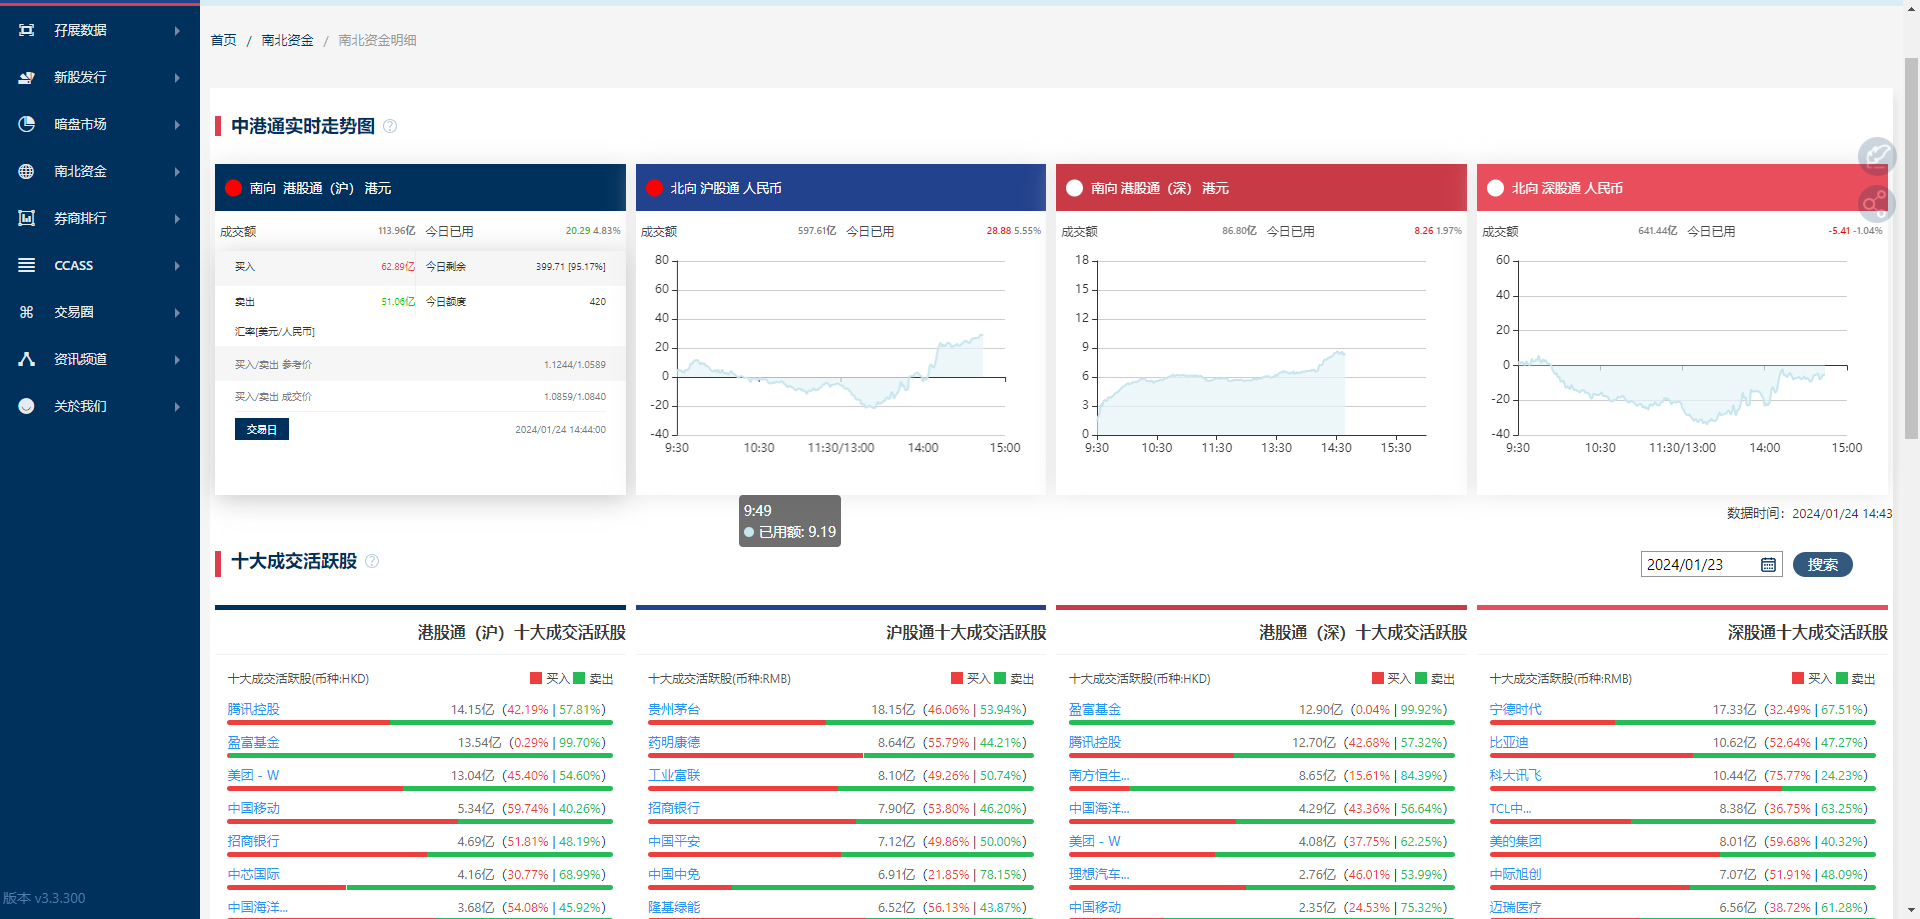1920x919 pixels.
Task: Toggle 卖出 legend in 港股通 (沪) table
Action: (x=593, y=678)
